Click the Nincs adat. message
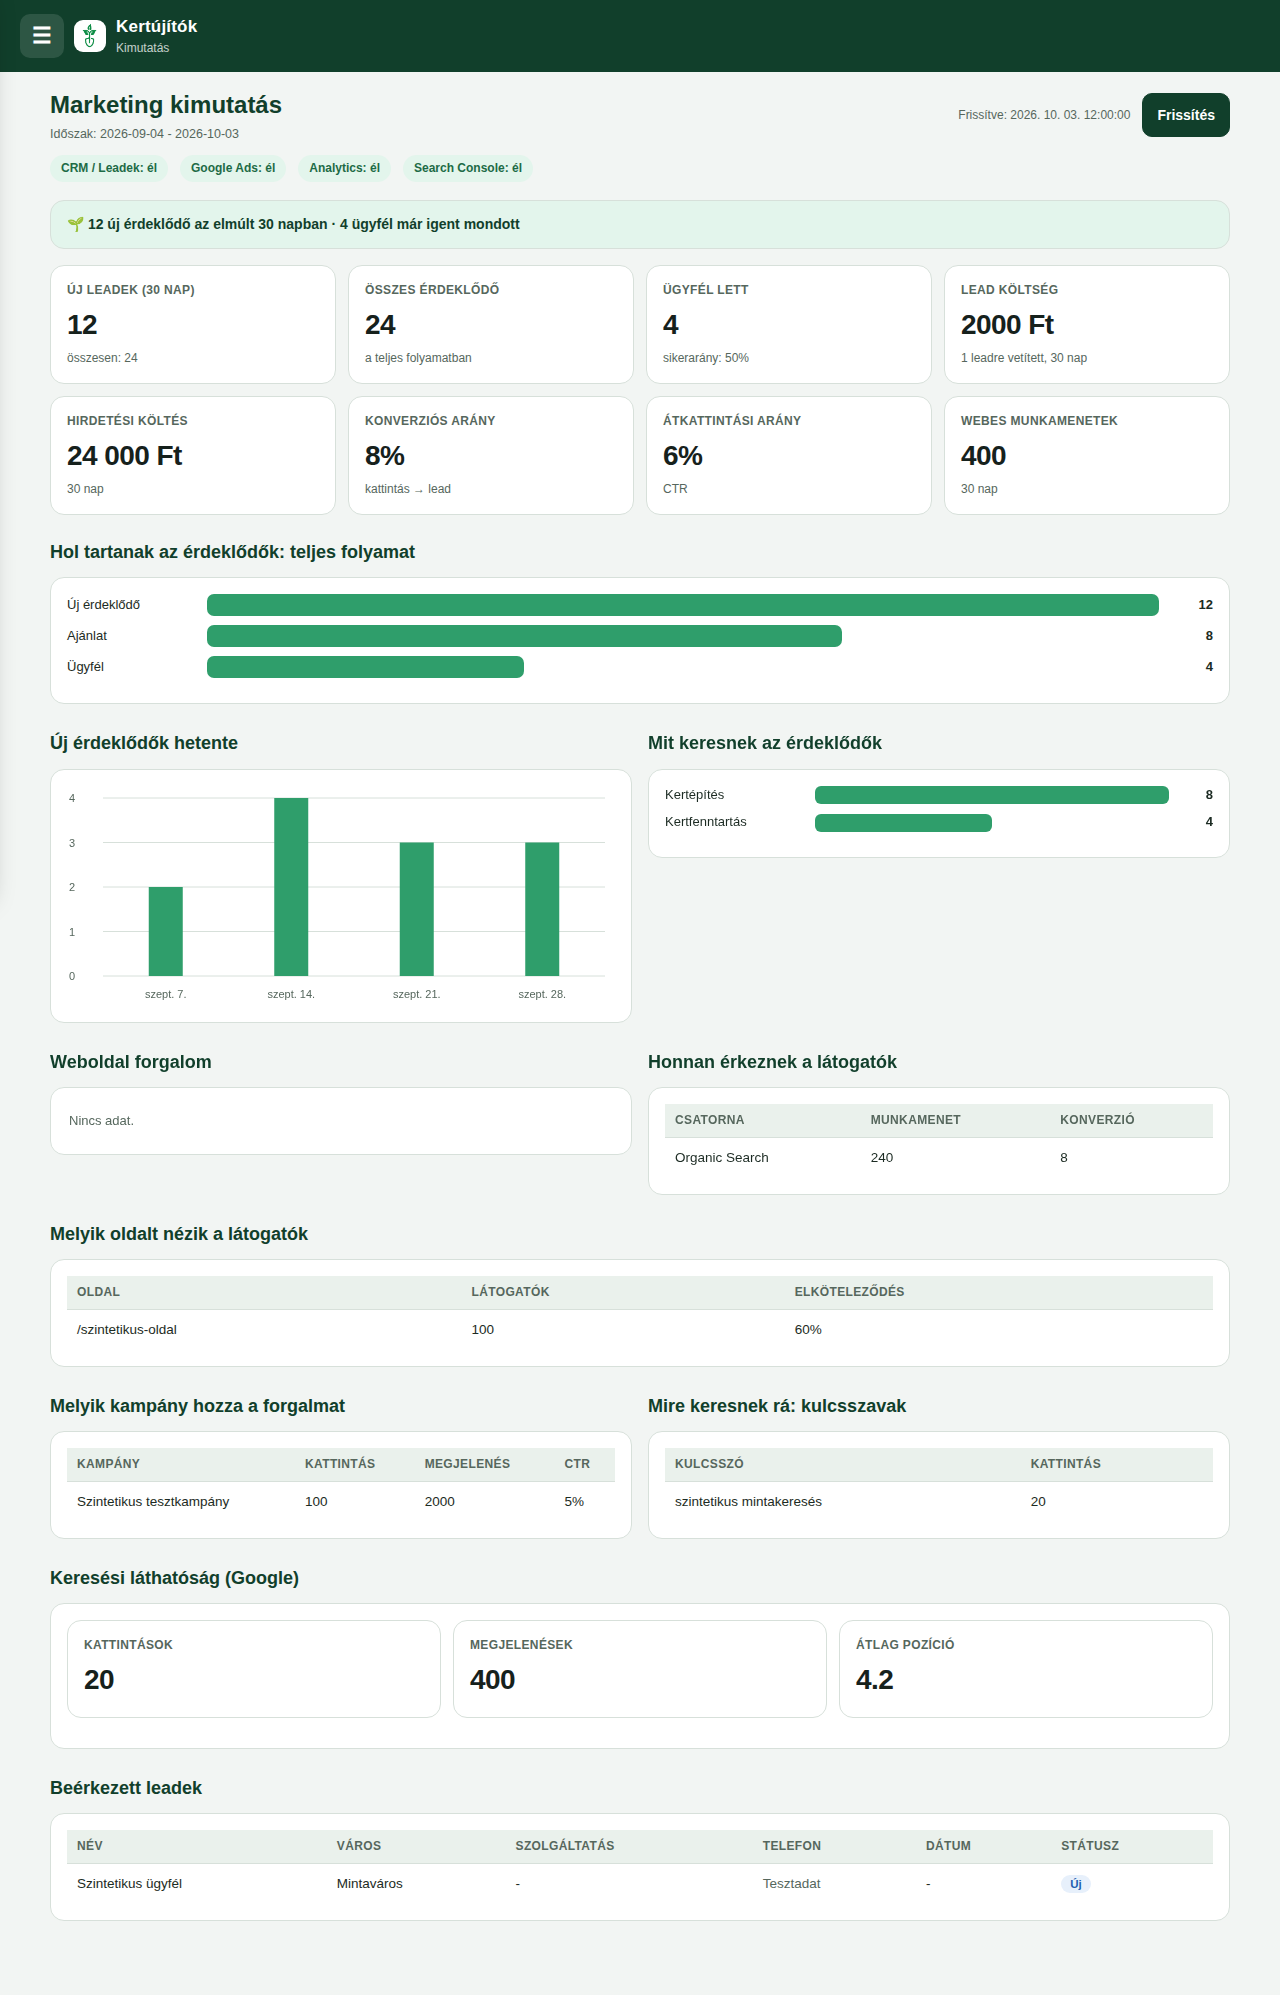The width and height of the screenshot is (1280, 1995). 101,1121
